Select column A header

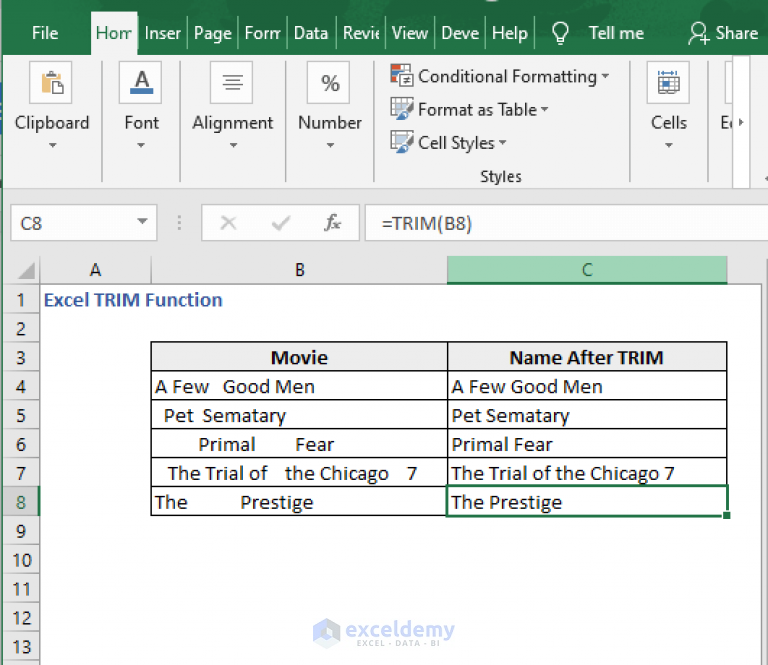click(x=96, y=270)
